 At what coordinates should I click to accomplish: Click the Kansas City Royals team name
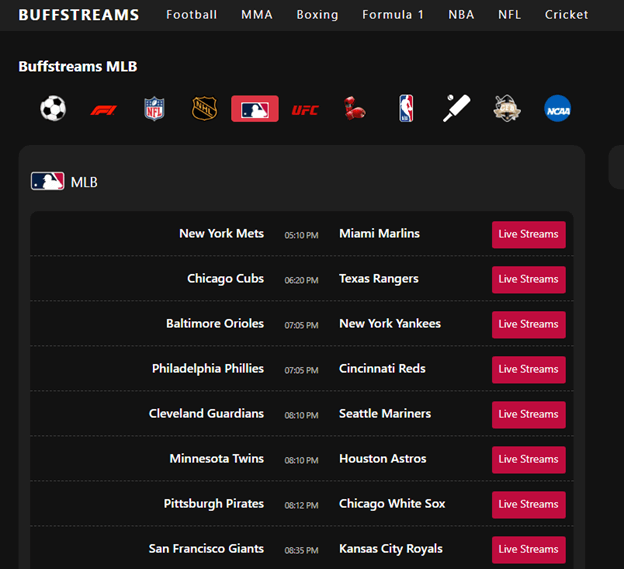[391, 549]
